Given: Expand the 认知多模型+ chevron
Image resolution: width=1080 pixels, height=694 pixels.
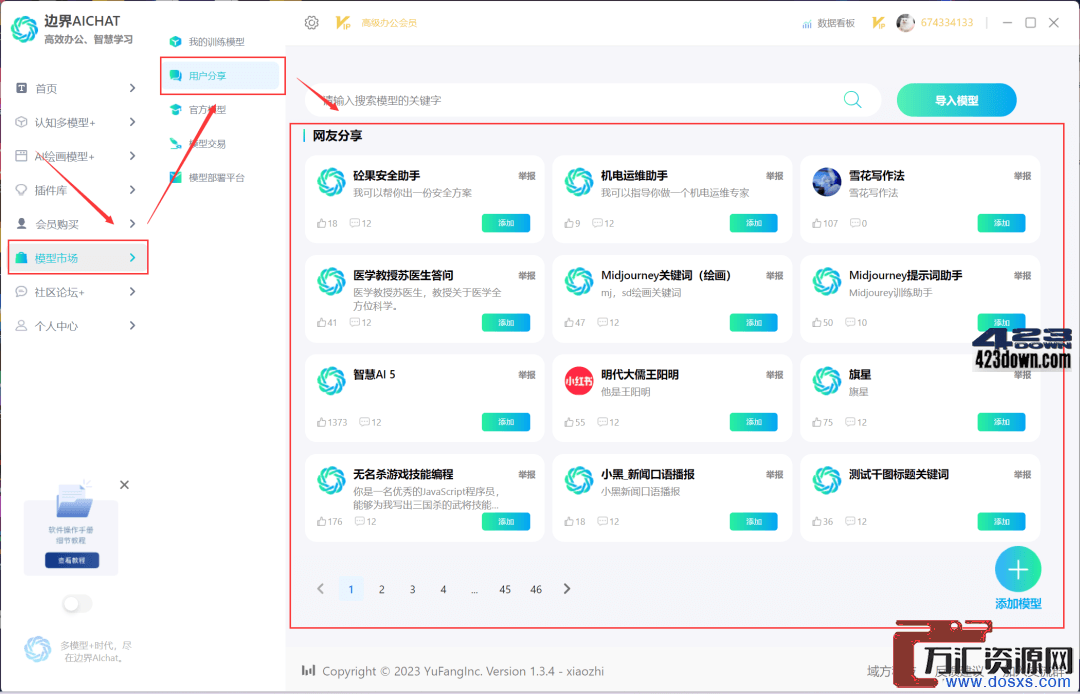Looking at the screenshot, I should (132, 122).
